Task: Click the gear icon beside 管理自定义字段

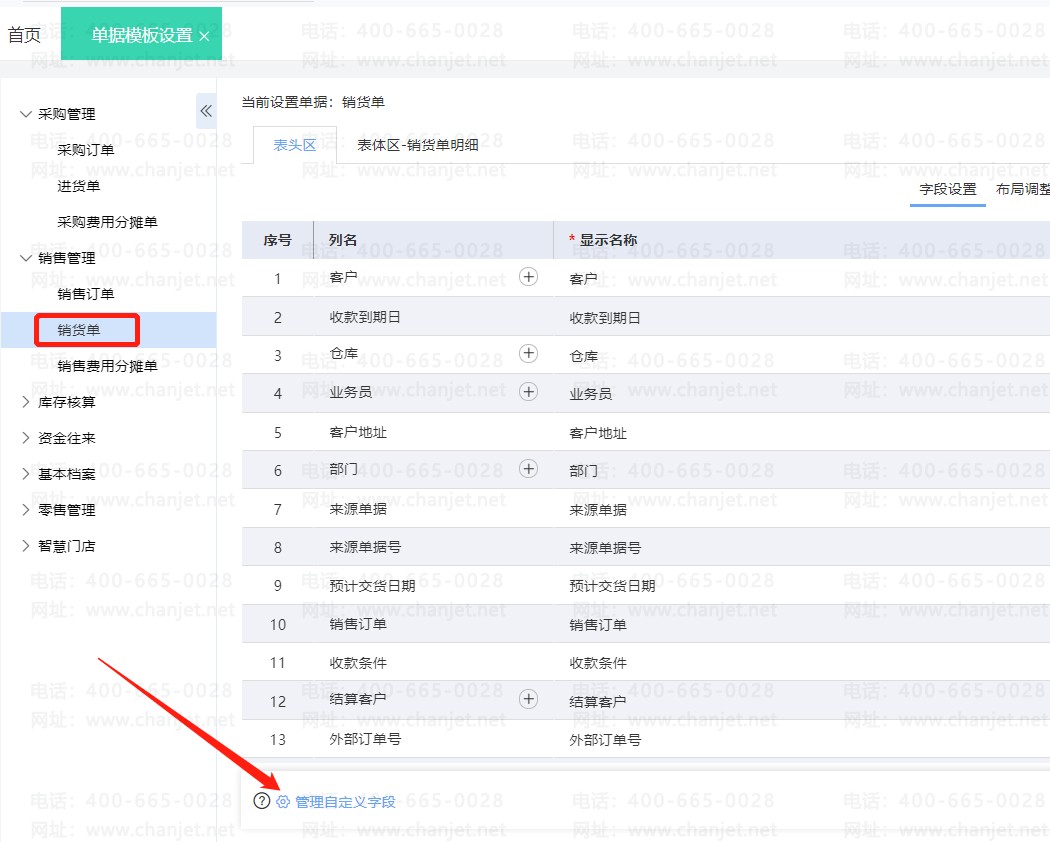Action: tap(283, 802)
